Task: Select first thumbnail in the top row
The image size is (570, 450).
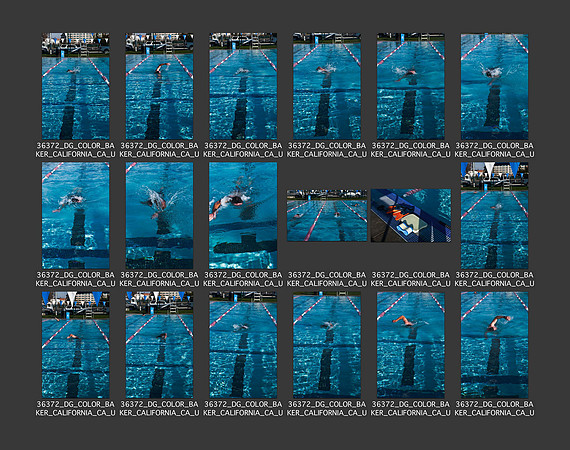Action: [x=76, y=86]
